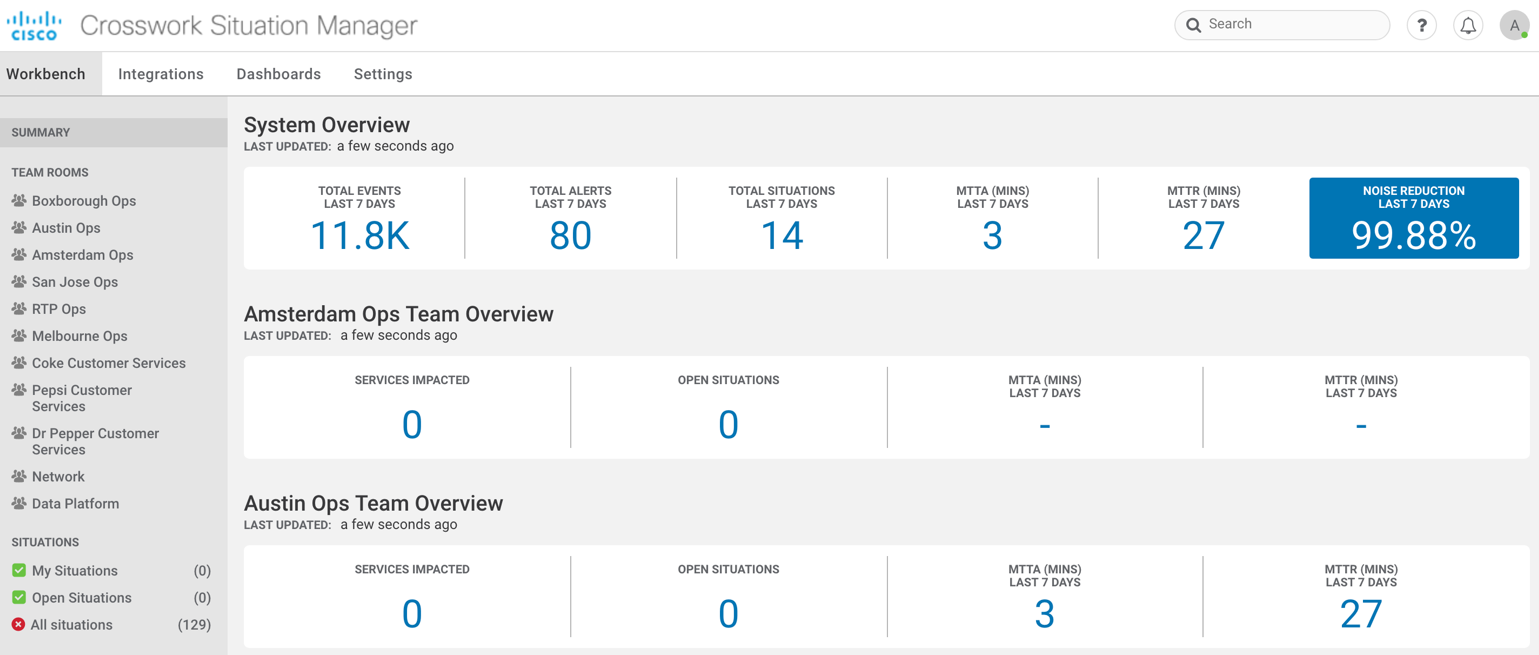
Task: Click the Total Situations value 14
Action: 781,236
